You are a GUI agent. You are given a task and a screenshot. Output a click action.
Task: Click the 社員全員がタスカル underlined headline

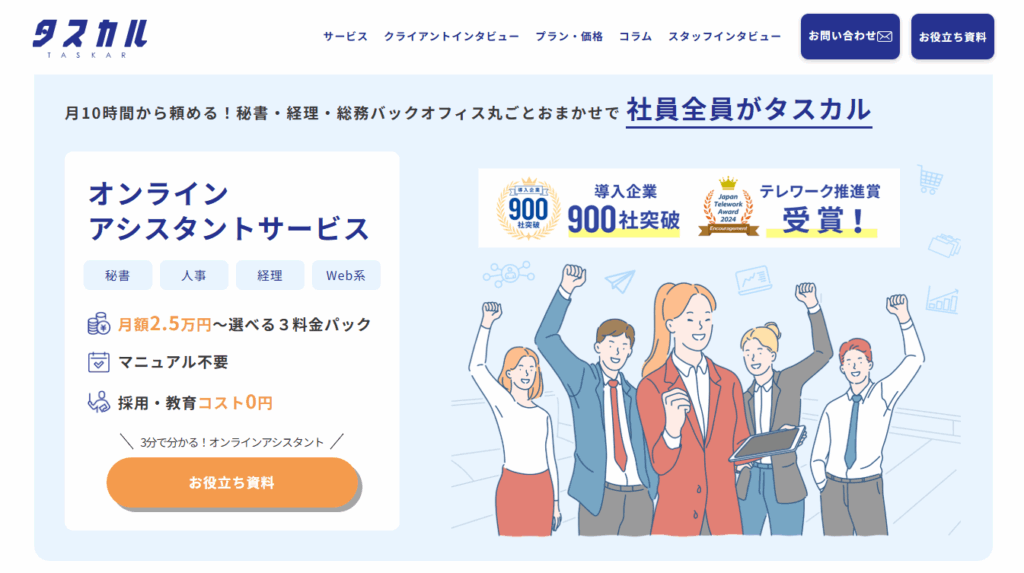[748, 110]
